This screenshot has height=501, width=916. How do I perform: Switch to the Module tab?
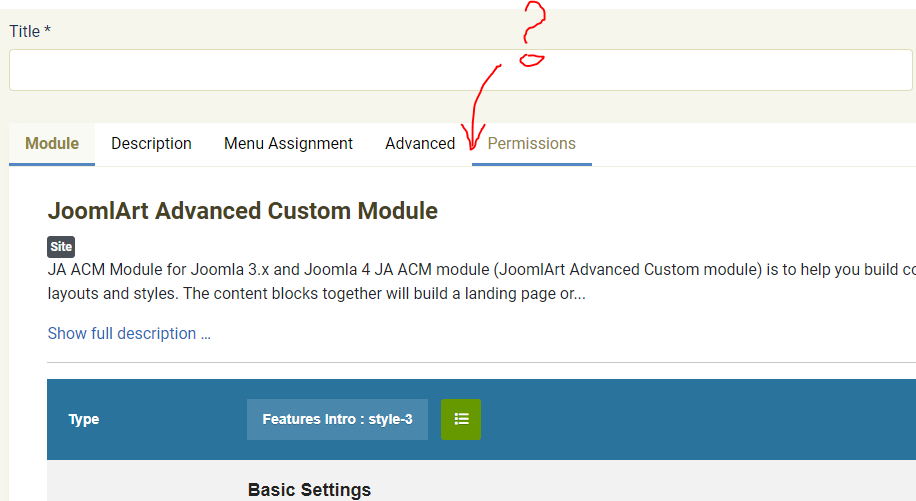52,144
